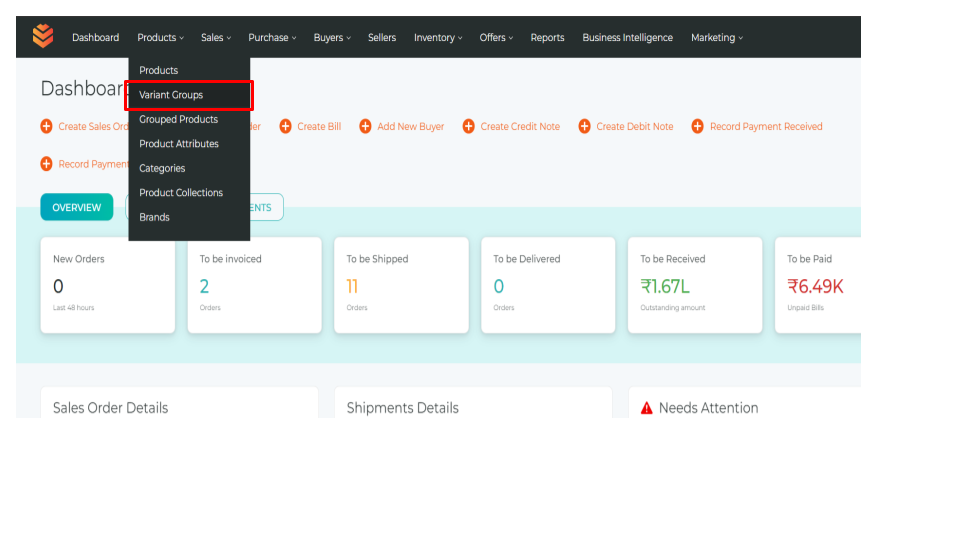Click the ₹1.67L outstanding amount value
This screenshot has height=540, width=960.
pyautogui.click(x=665, y=286)
